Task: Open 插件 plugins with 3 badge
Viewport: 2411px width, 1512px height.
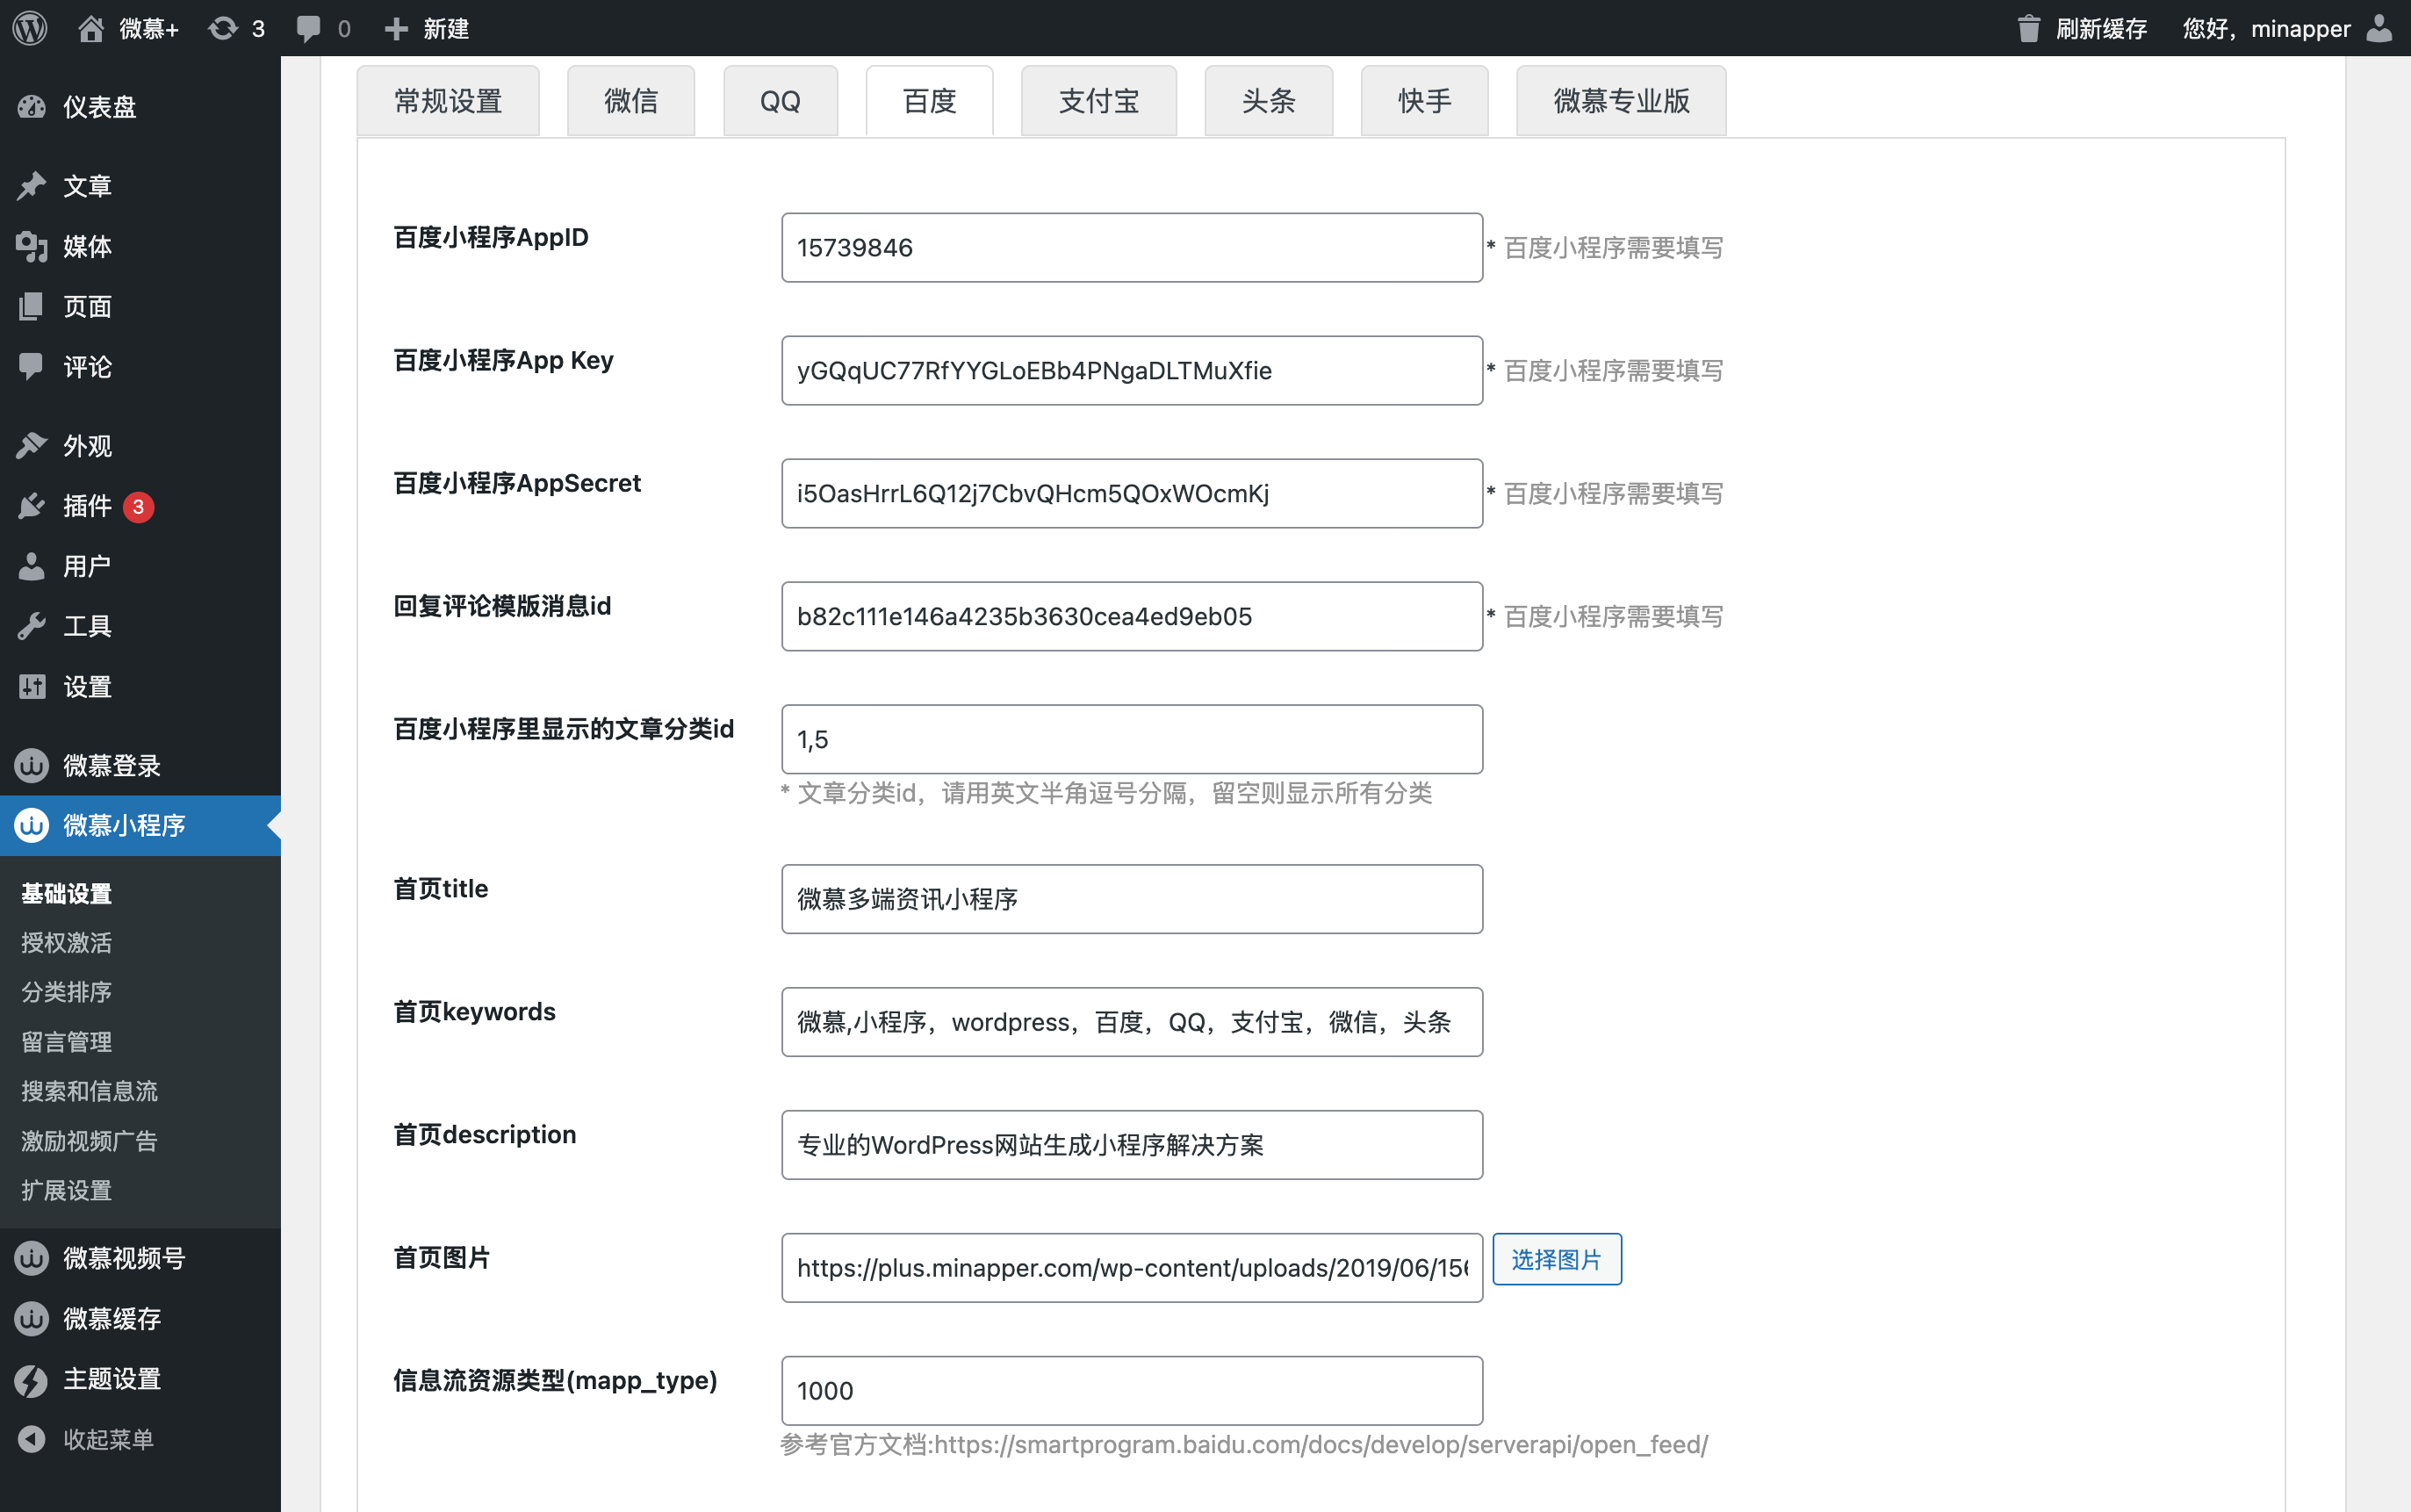Action: pyautogui.click(x=87, y=506)
